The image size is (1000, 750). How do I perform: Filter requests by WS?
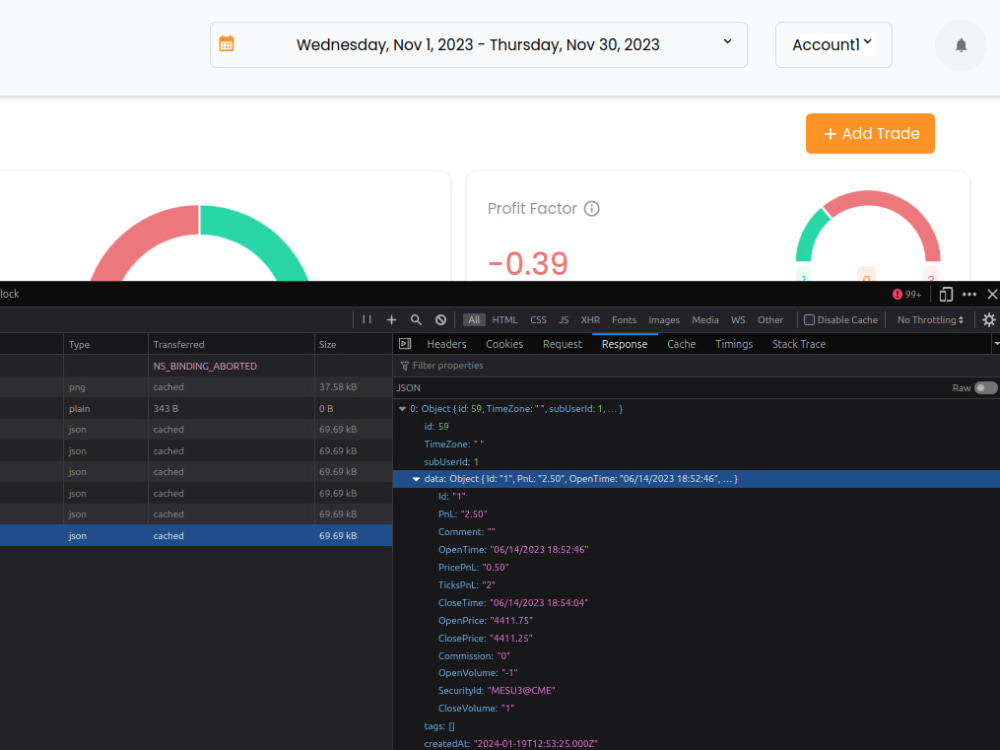coord(738,320)
